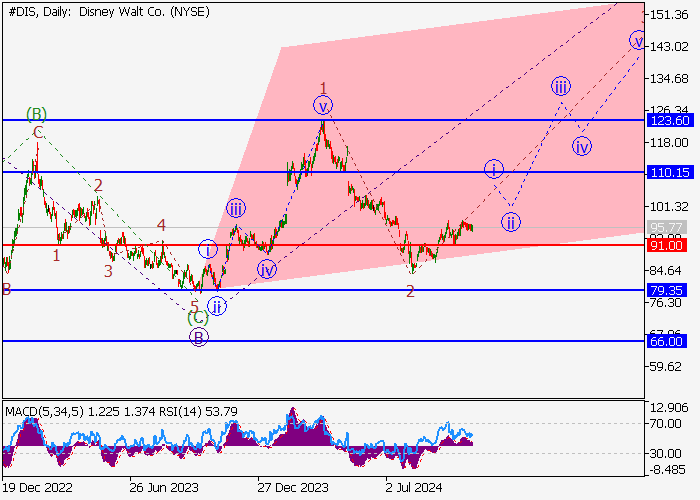Viewport: 700px width, 500px height.
Task: Click the green (B) wave label
Action: [36, 115]
